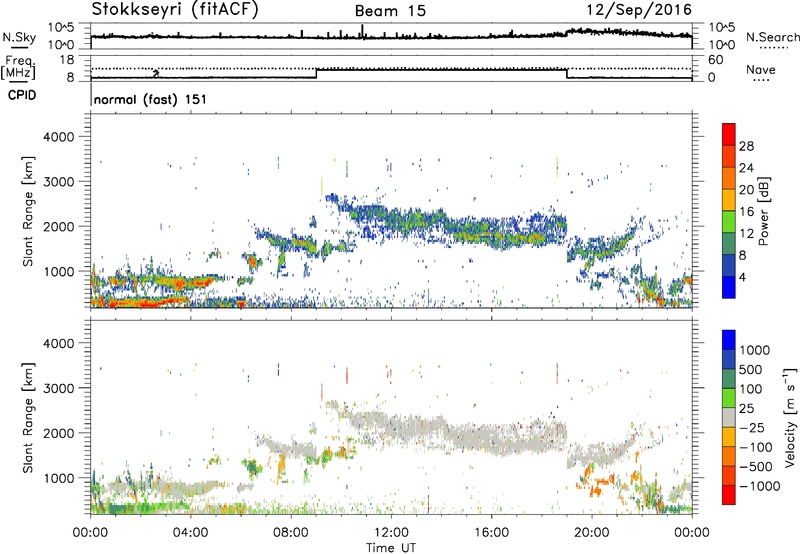800x554 pixels.
Task: Click the "Time UT" axis title
Action: pyautogui.click(x=391, y=547)
